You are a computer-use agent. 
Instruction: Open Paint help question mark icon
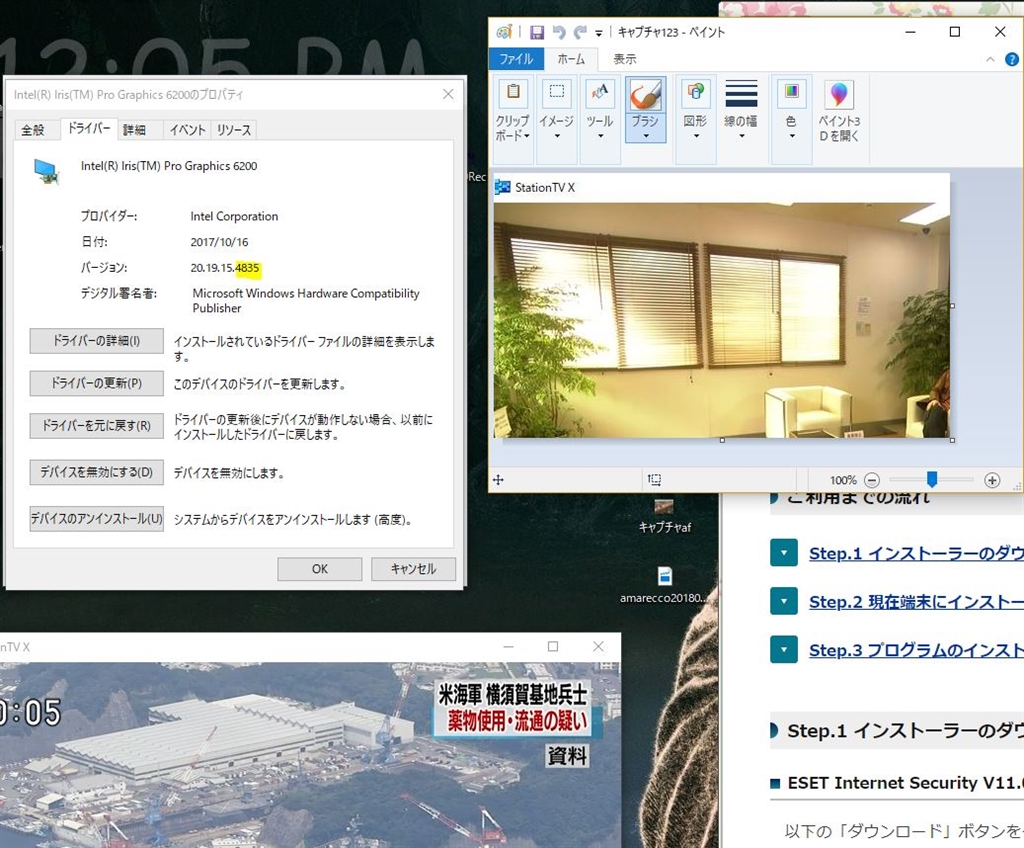[x=1012, y=59]
